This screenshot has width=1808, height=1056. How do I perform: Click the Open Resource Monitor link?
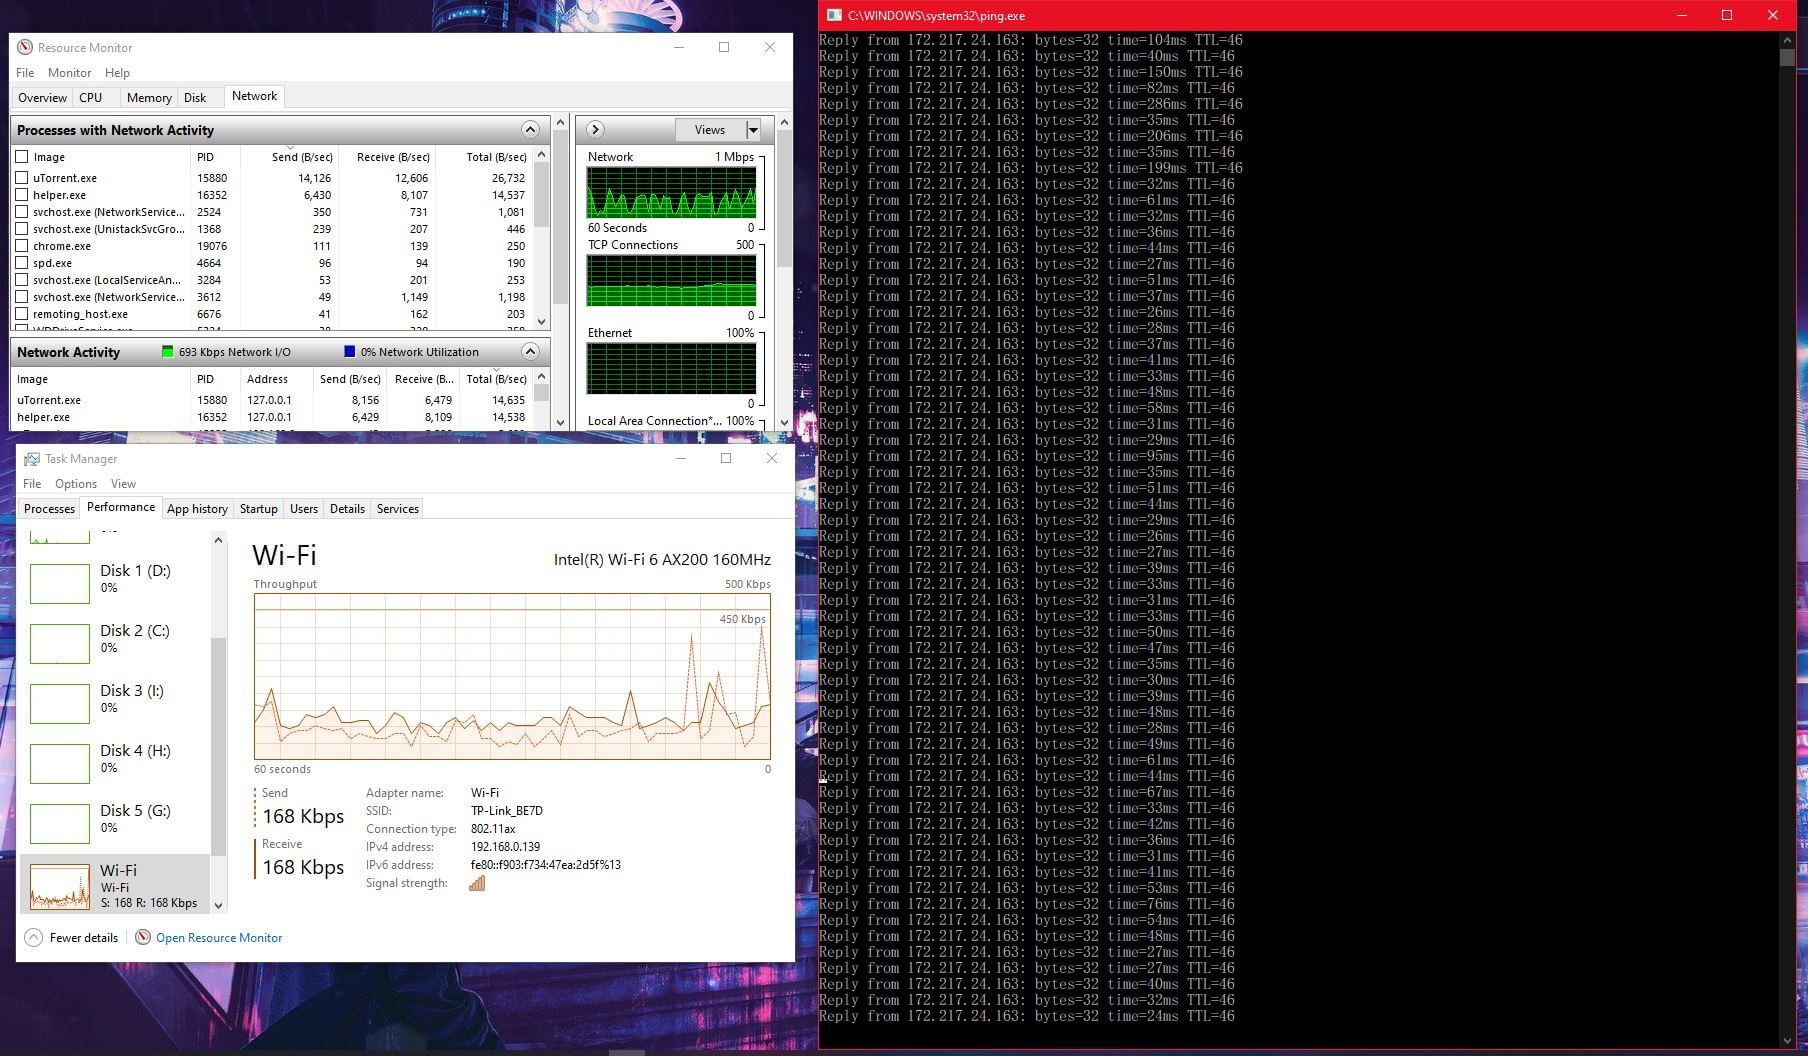pos(219,938)
